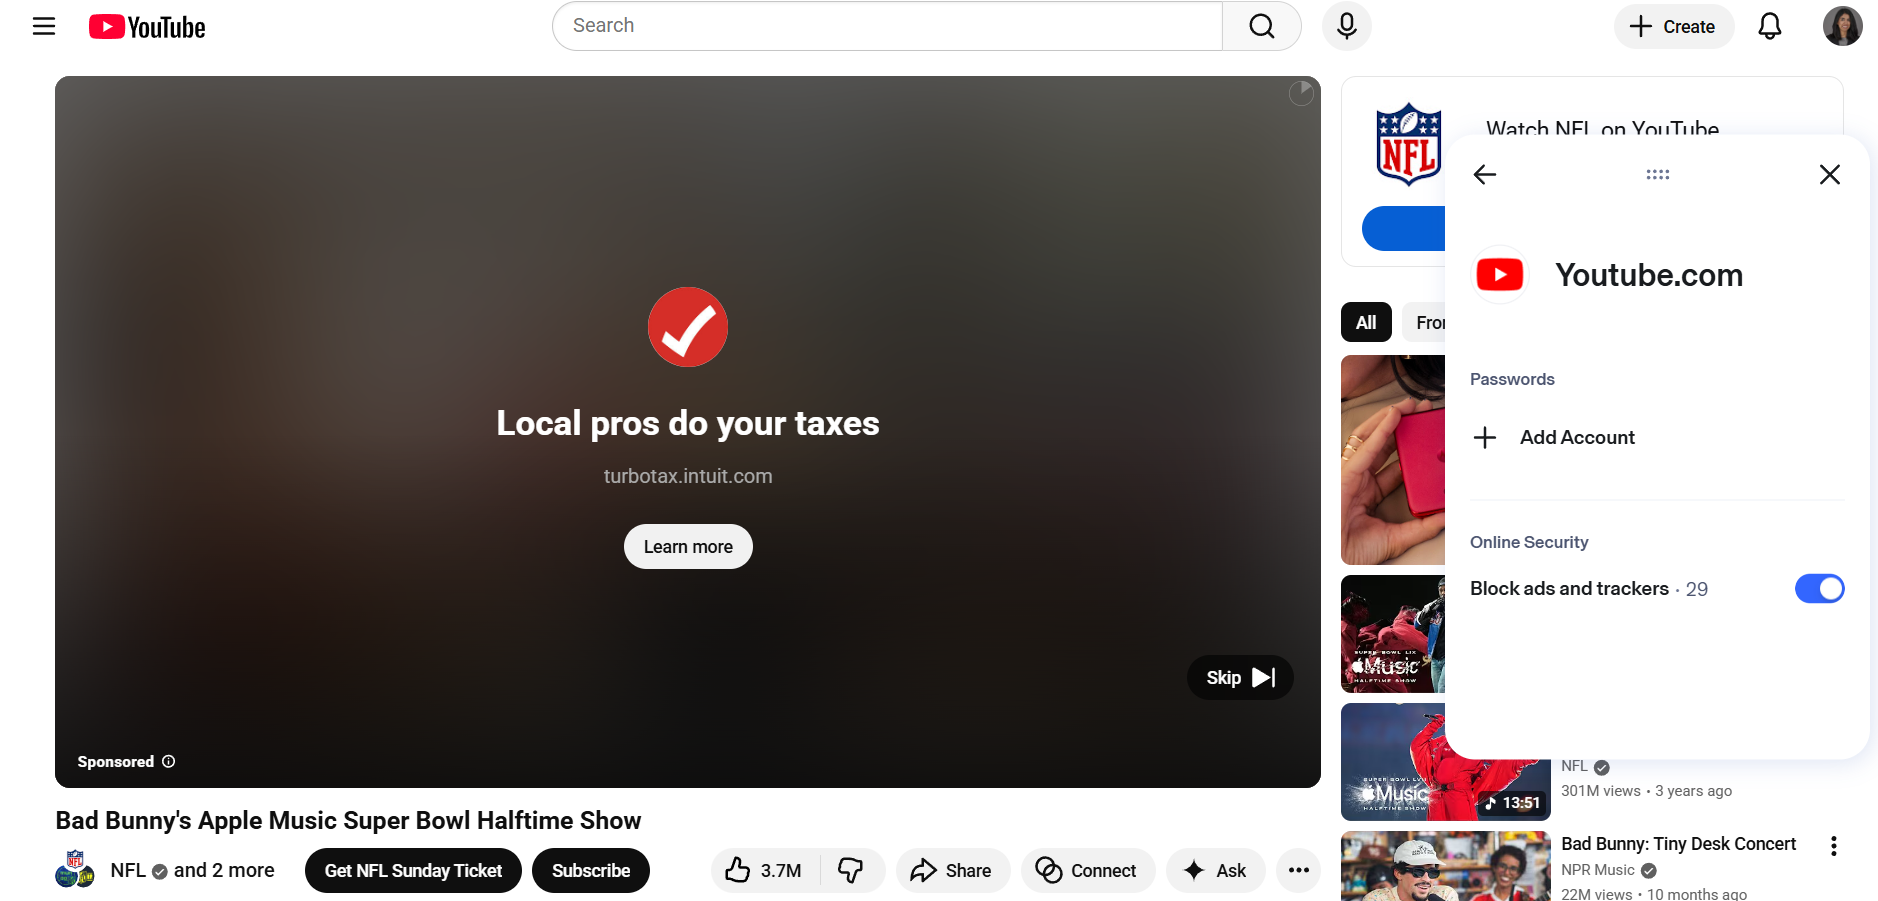Image resolution: width=1878 pixels, height=901 pixels.
Task: Click the Sponsored info icon on the ad
Action: pyautogui.click(x=168, y=761)
